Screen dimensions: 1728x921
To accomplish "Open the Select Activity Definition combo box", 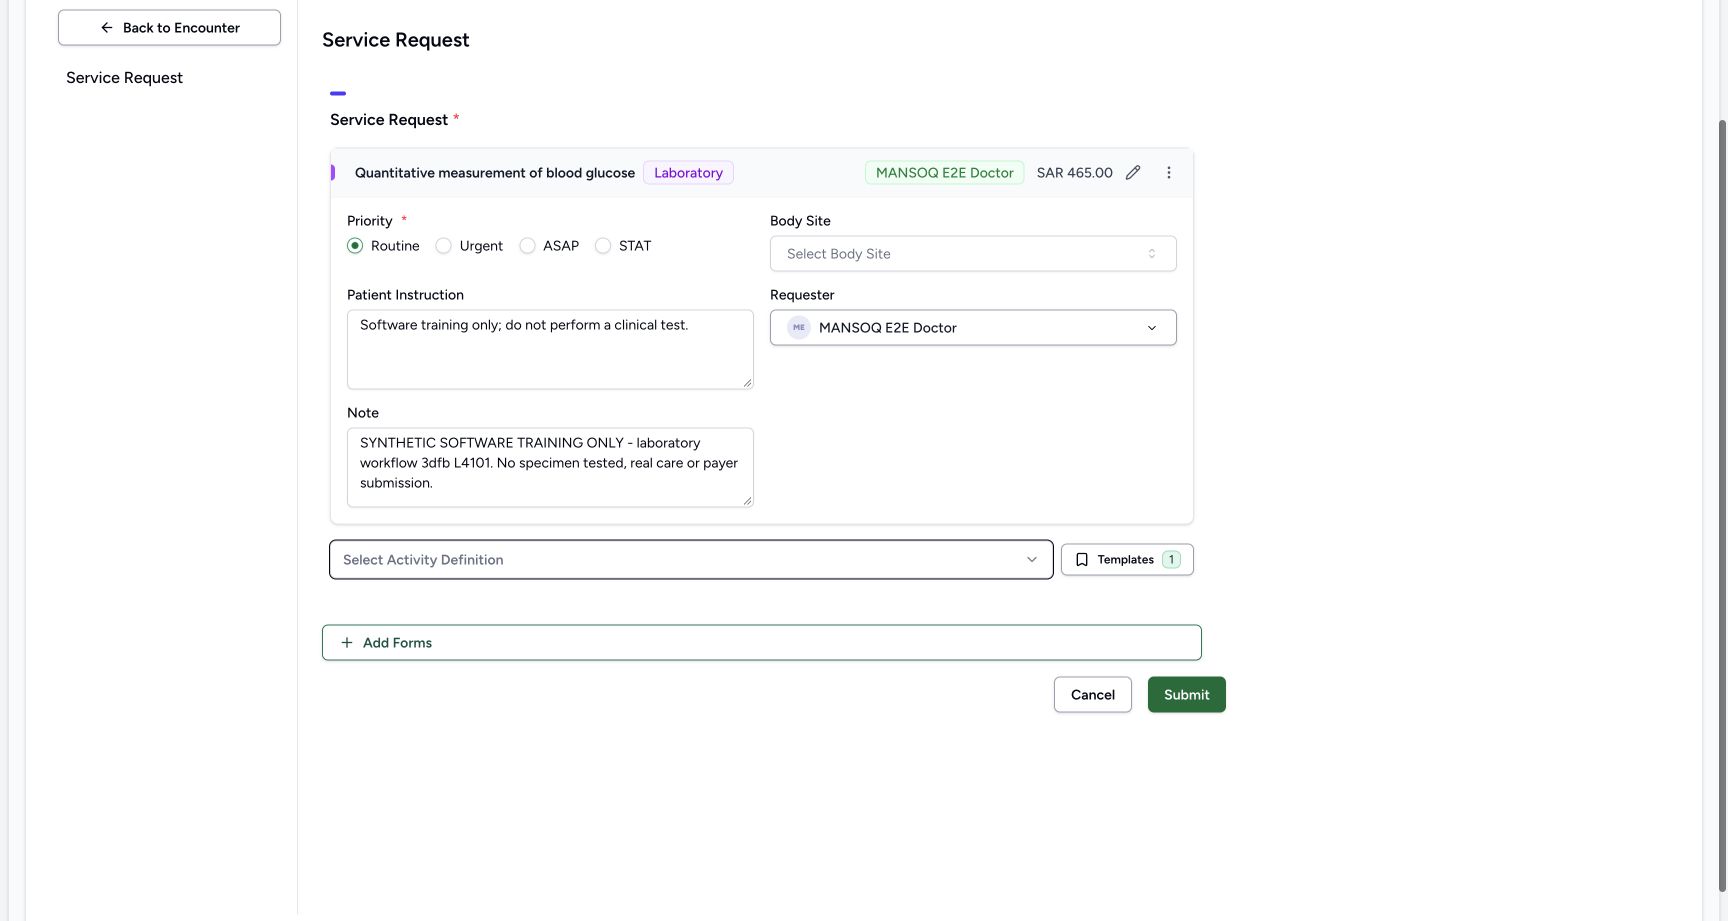I will (x=691, y=560).
